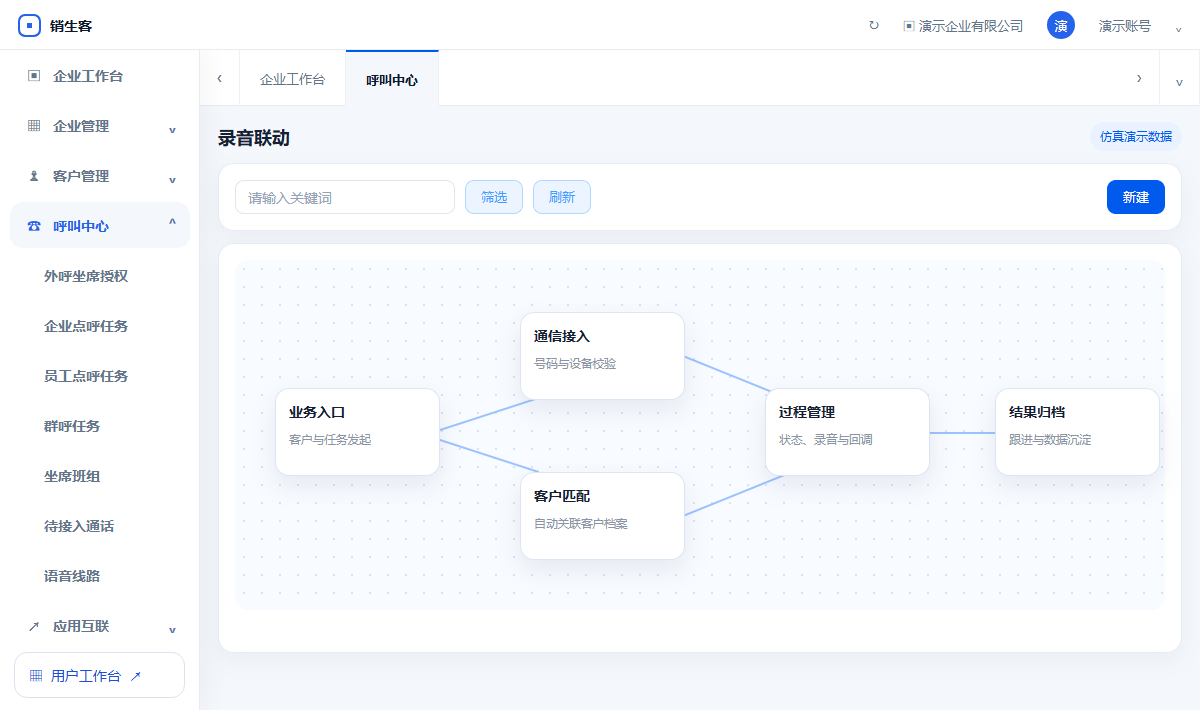Select the 通信接入 flow node
The width and height of the screenshot is (1200, 710).
(x=603, y=356)
